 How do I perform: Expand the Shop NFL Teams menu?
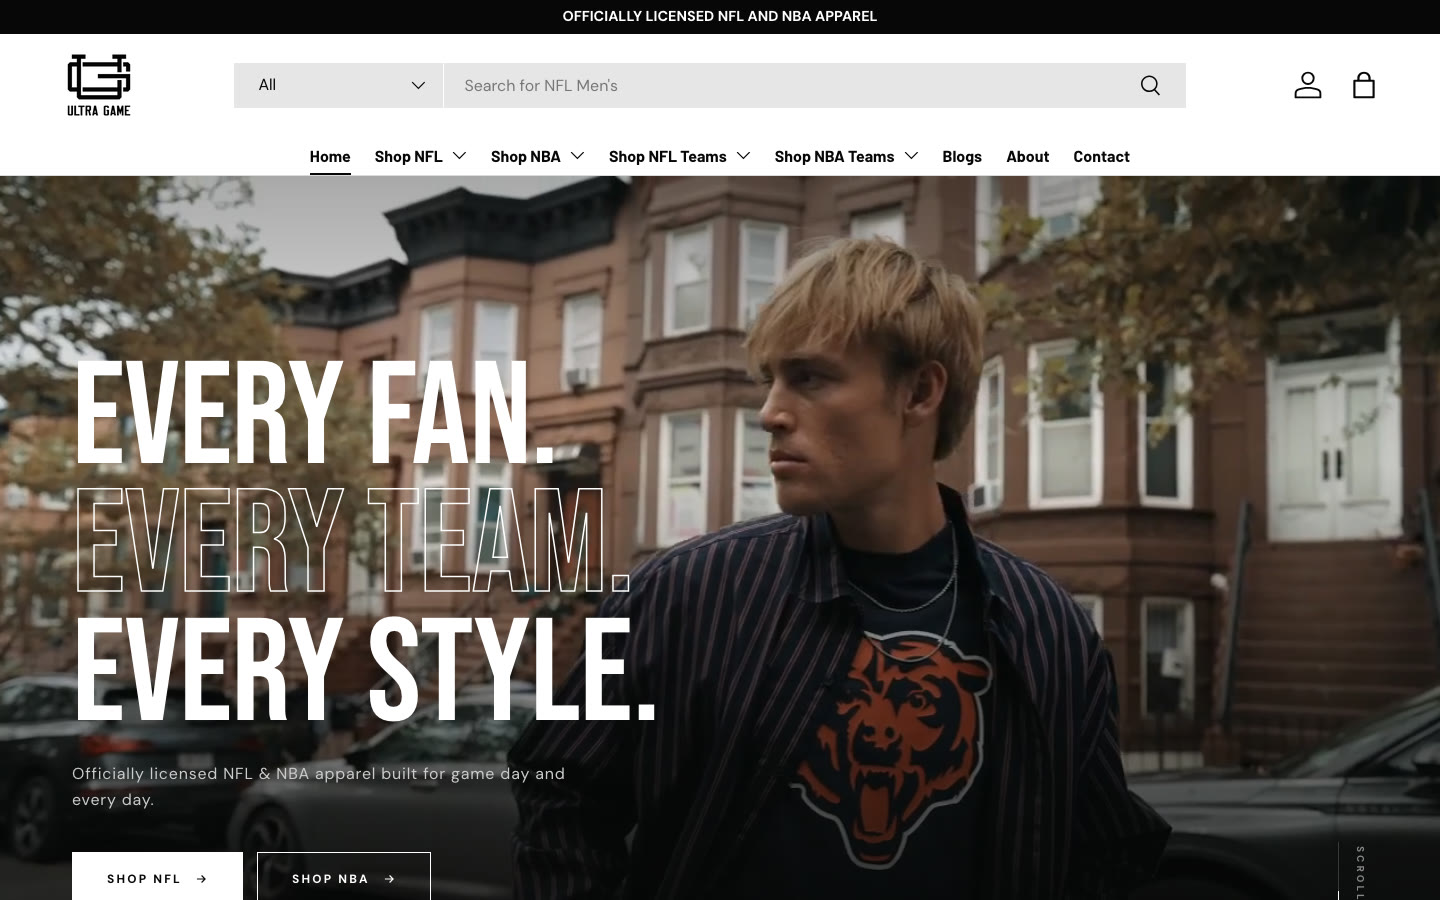click(679, 156)
